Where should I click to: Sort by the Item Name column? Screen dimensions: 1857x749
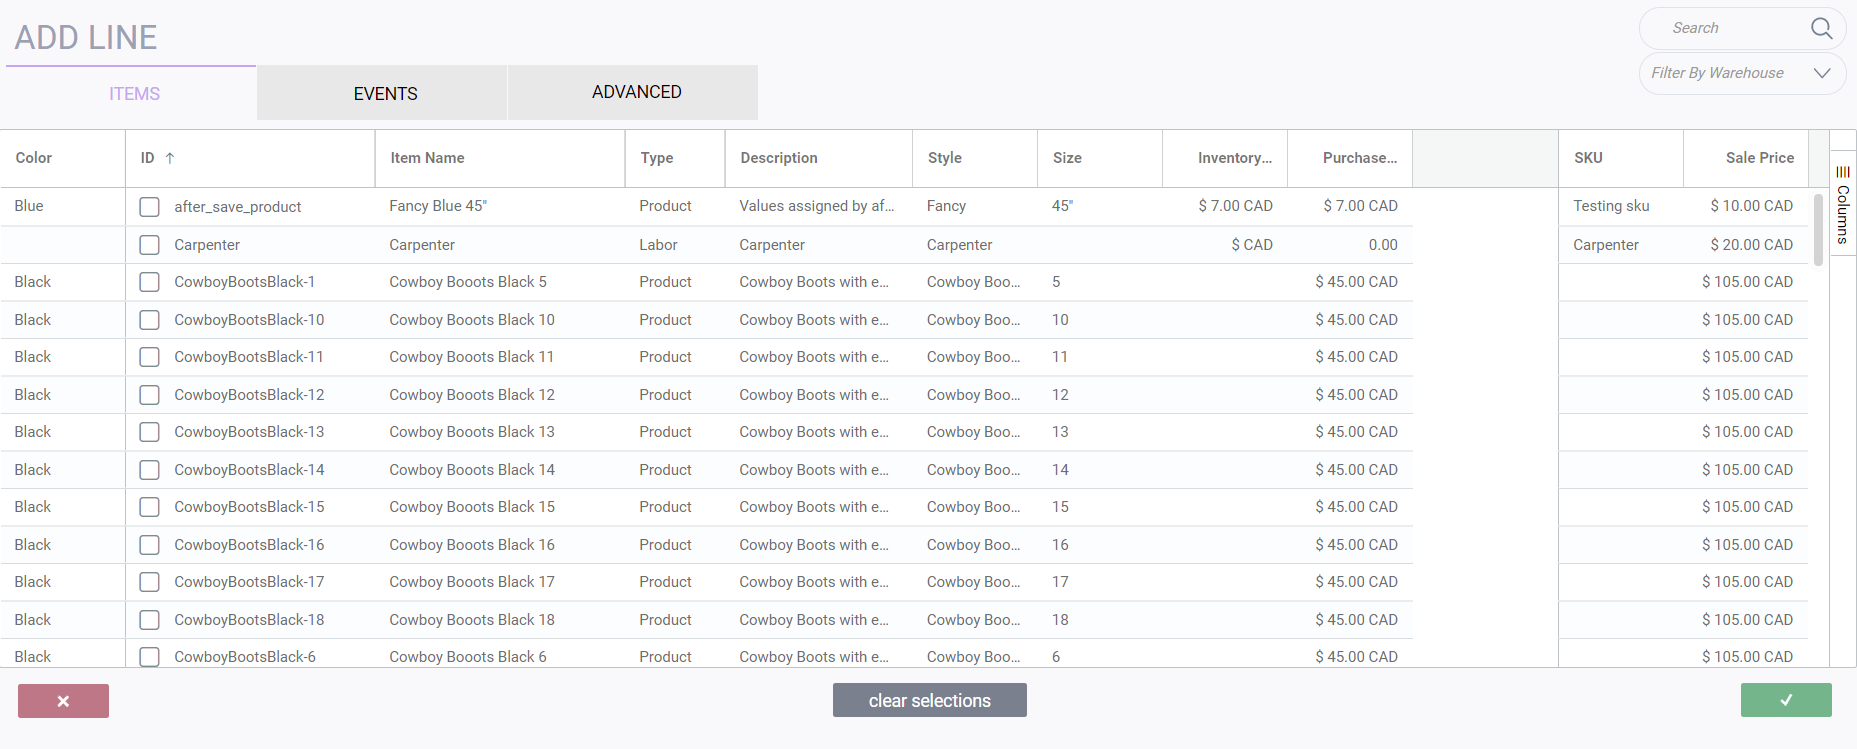pyautogui.click(x=427, y=158)
